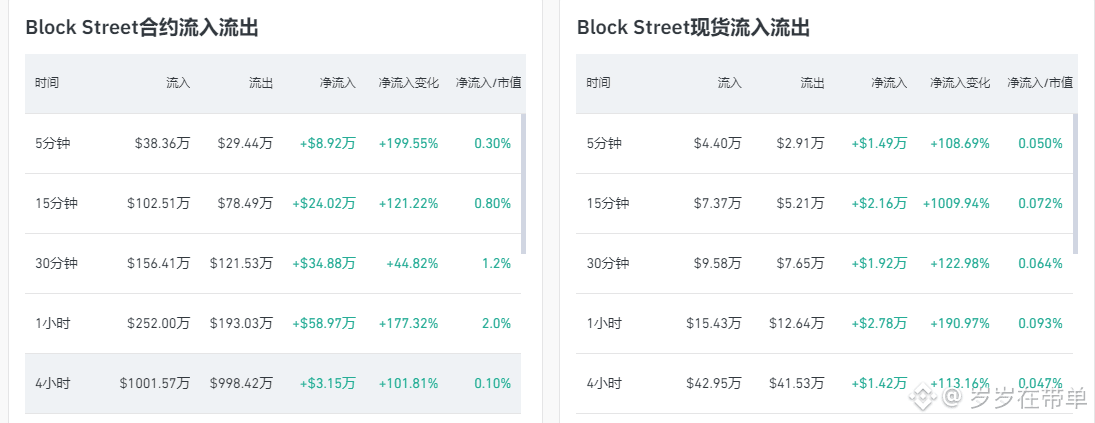Click change value +199.55%
This screenshot has height=423, width=1095.
click(x=409, y=144)
